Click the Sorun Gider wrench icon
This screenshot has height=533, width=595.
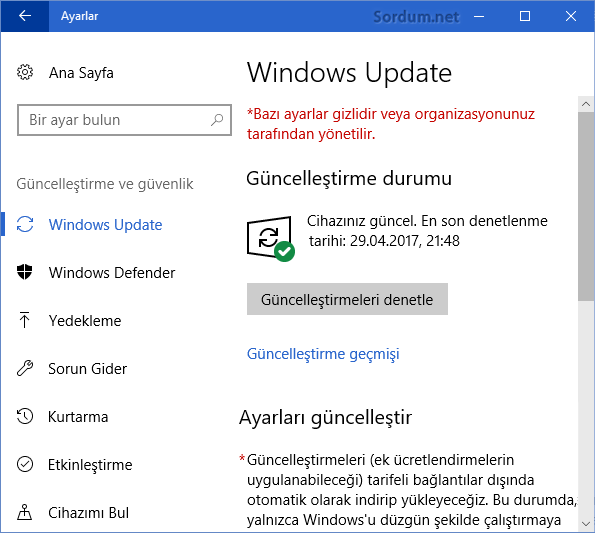click(x=25, y=368)
